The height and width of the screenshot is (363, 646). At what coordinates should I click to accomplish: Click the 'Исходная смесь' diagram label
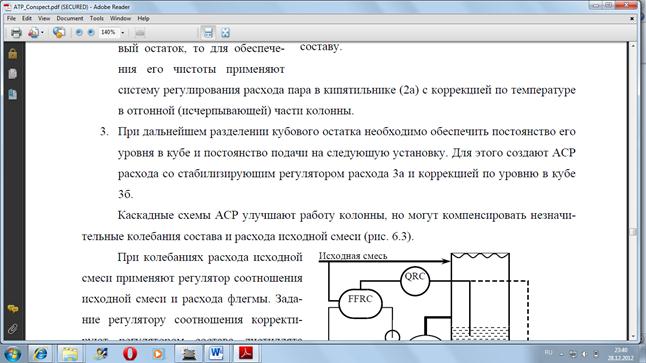(353, 256)
